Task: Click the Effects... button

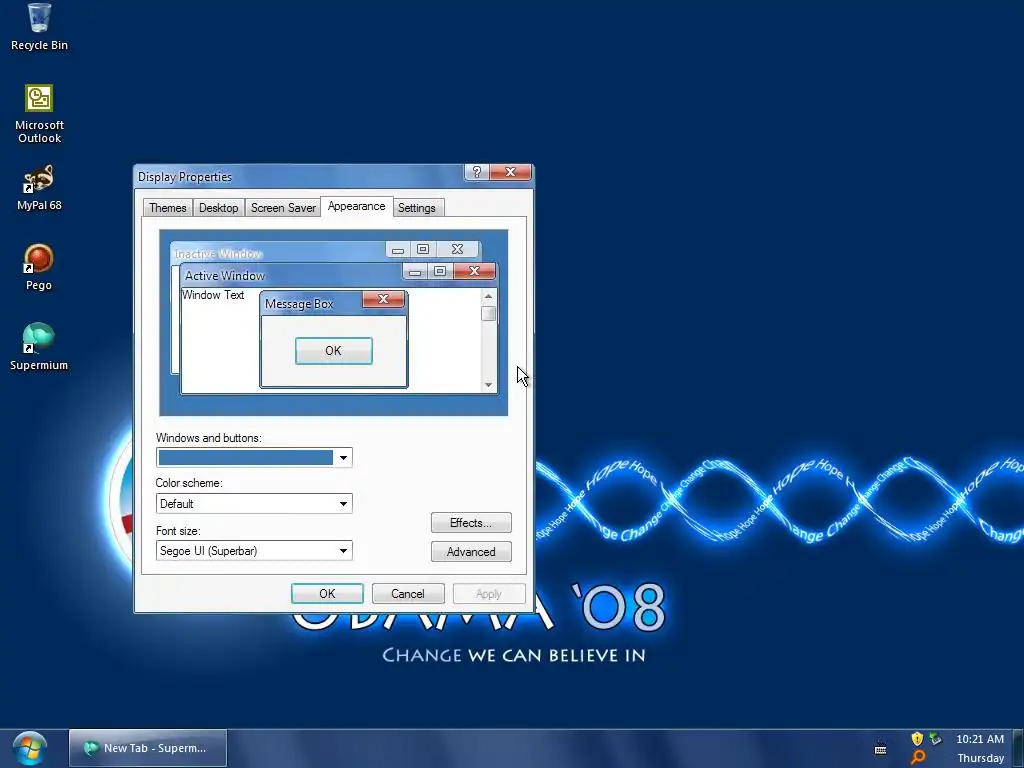Action: click(x=471, y=522)
